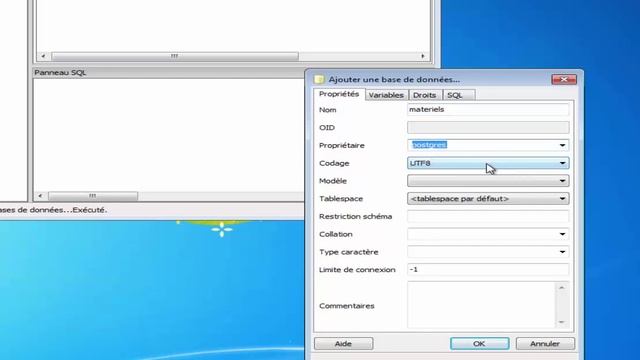This screenshot has height=360, width=640.
Task: Close the Ajouter une base de données dialog
Action: [564, 79]
